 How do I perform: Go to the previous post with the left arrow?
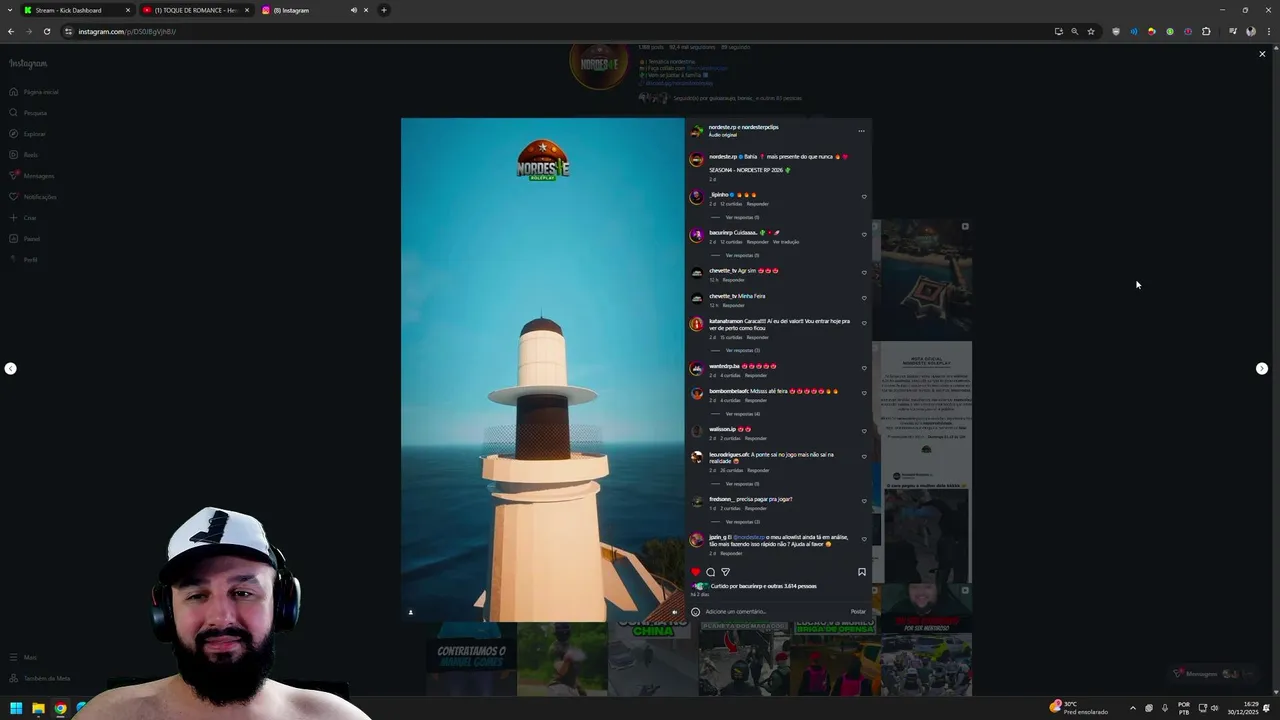click(x=10, y=369)
